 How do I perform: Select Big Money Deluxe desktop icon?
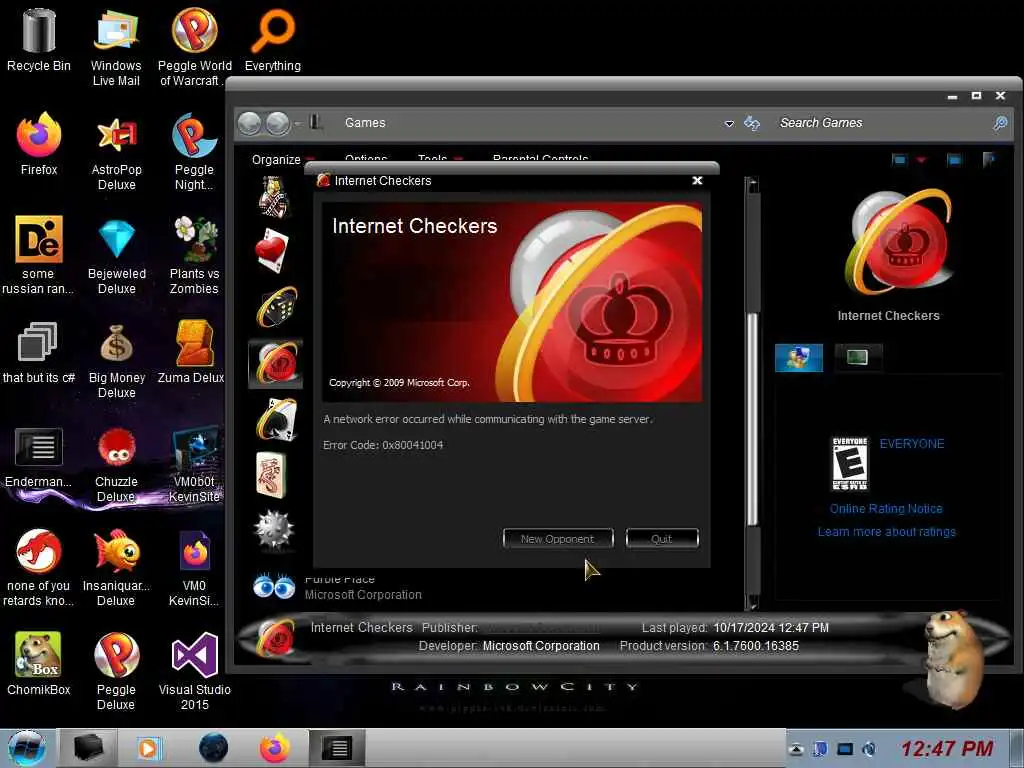[117, 360]
